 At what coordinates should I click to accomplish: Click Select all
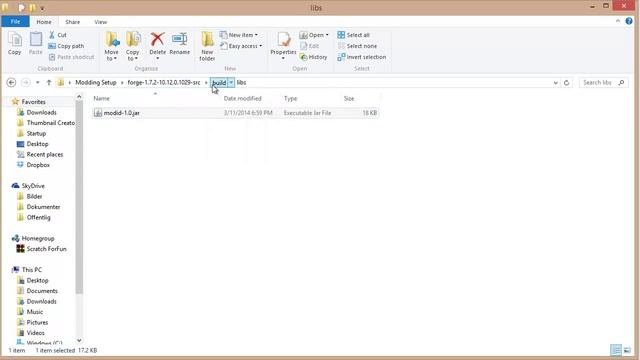pyautogui.click(x=353, y=35)
